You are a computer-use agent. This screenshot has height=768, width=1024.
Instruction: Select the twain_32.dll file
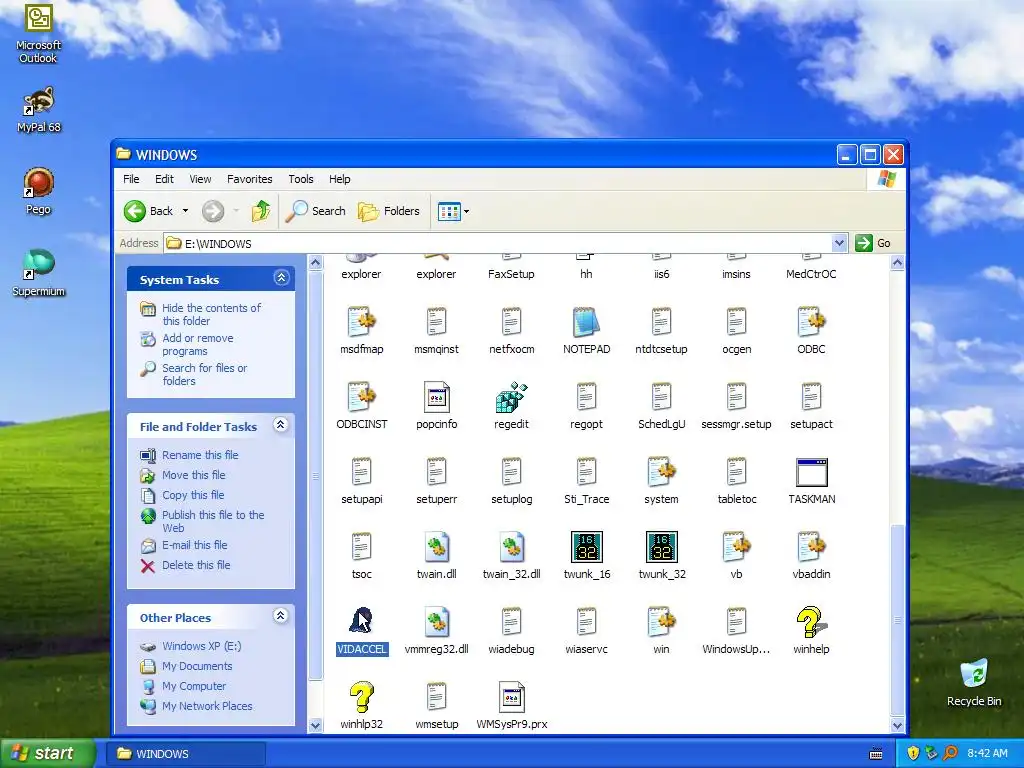click(x=511, y=555)
